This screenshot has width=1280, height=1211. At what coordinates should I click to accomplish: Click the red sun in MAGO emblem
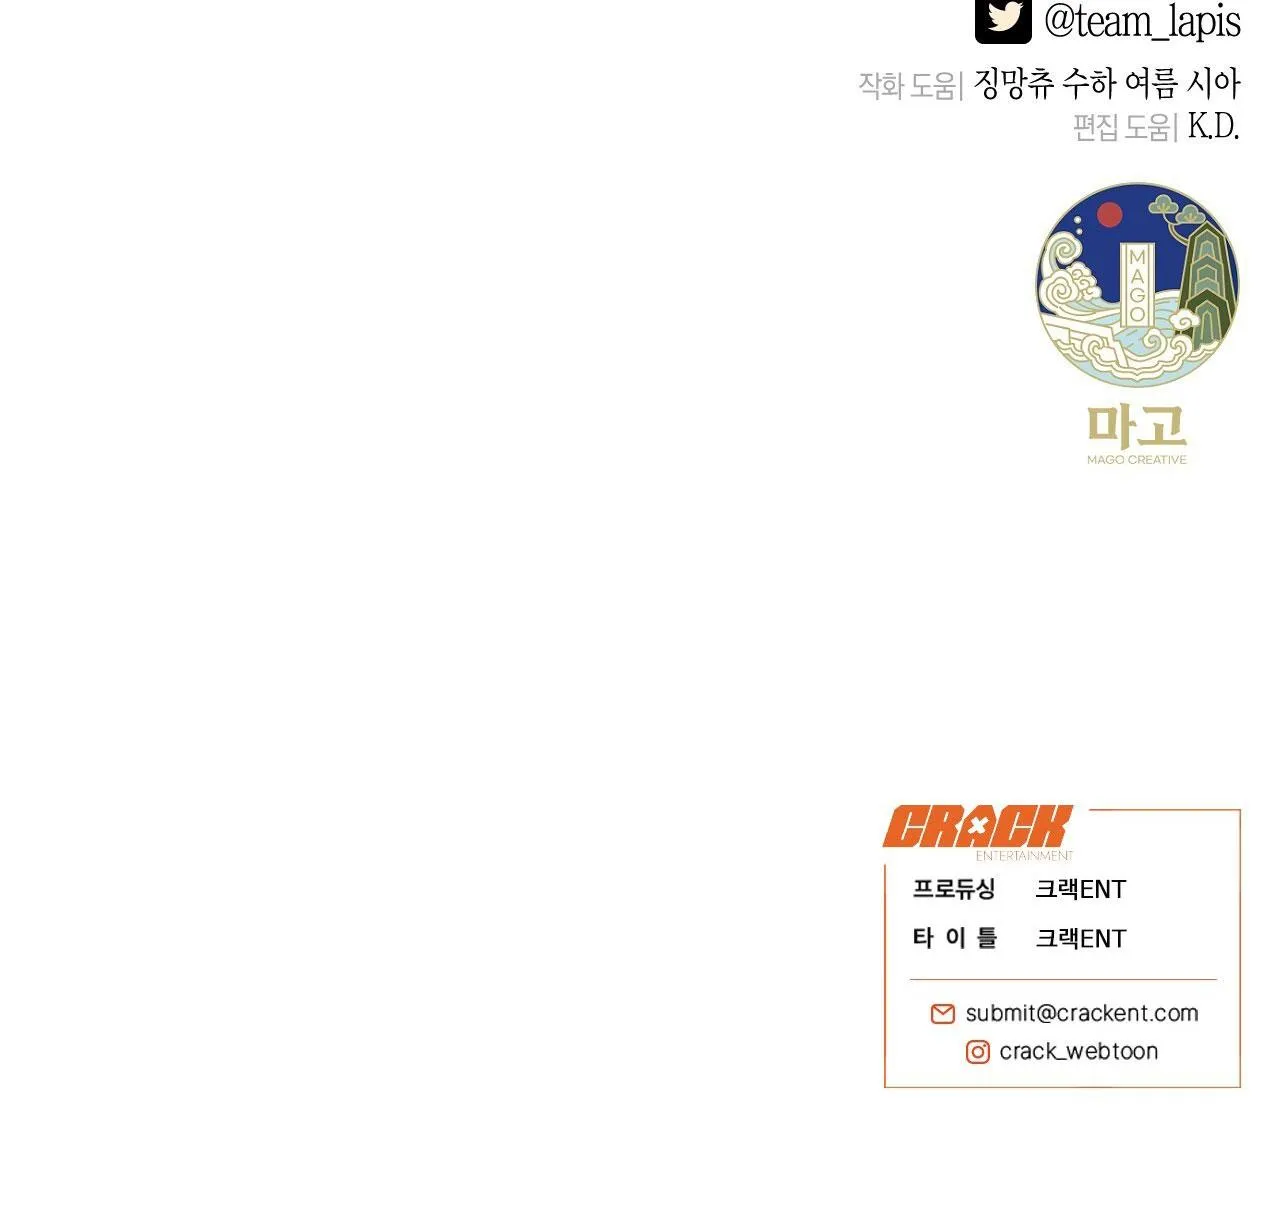tap(1110, 215)
